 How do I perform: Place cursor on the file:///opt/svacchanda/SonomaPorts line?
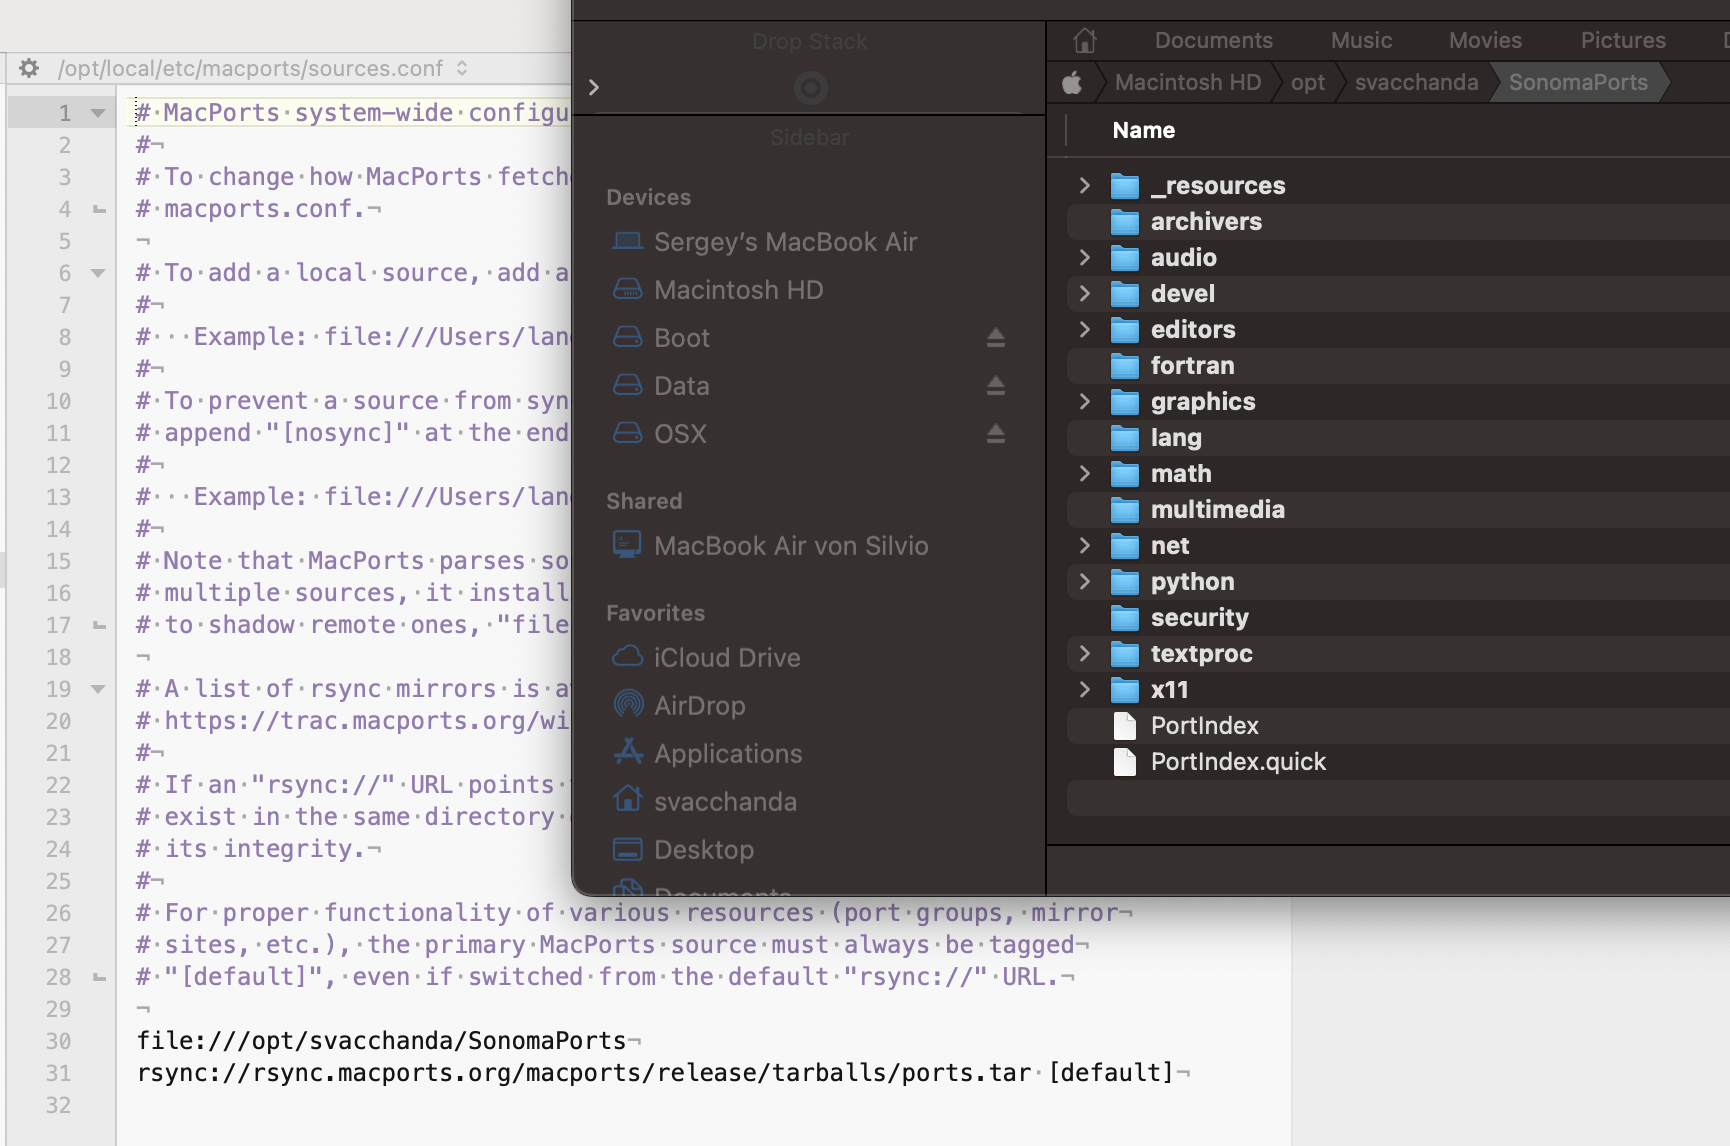[382, 1041]
